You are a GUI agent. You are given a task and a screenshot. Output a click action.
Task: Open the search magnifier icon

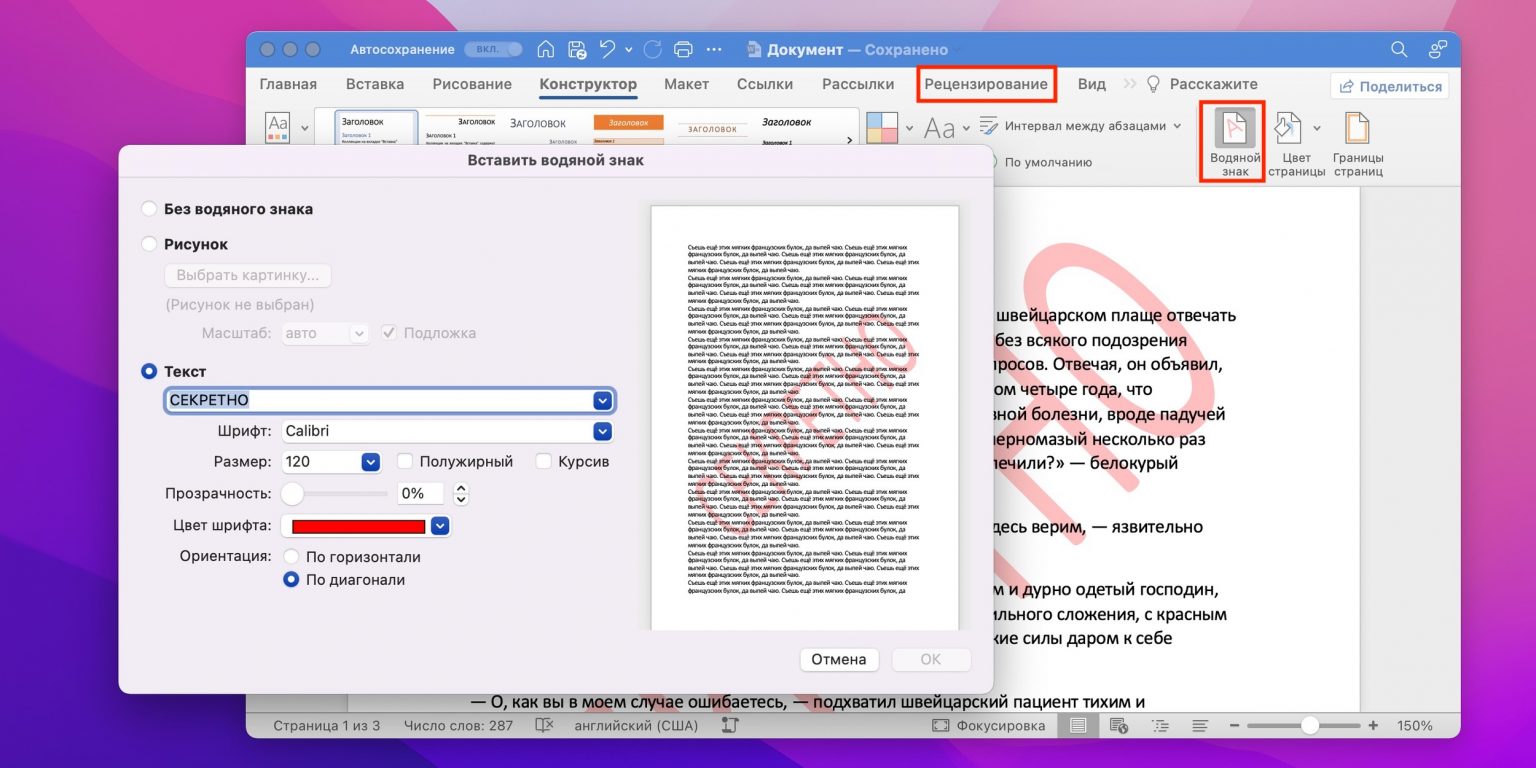[1399, 50]
